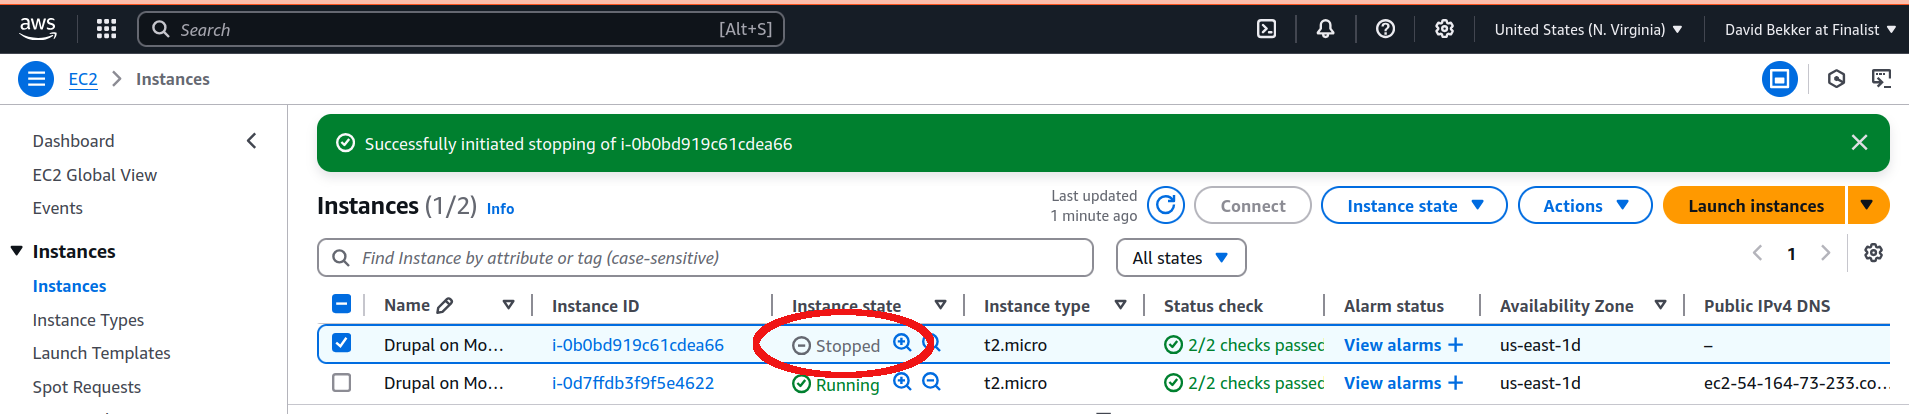Open the notifications bell
This screenshot has width=1909, height=414.
[1325, 29]
